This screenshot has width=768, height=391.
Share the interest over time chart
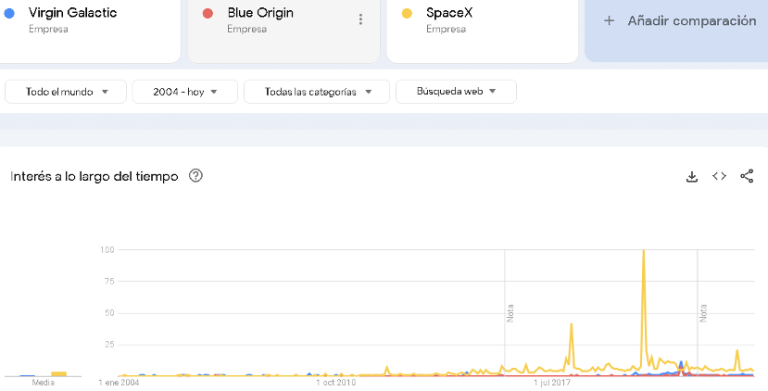click(x=746, y=176)
